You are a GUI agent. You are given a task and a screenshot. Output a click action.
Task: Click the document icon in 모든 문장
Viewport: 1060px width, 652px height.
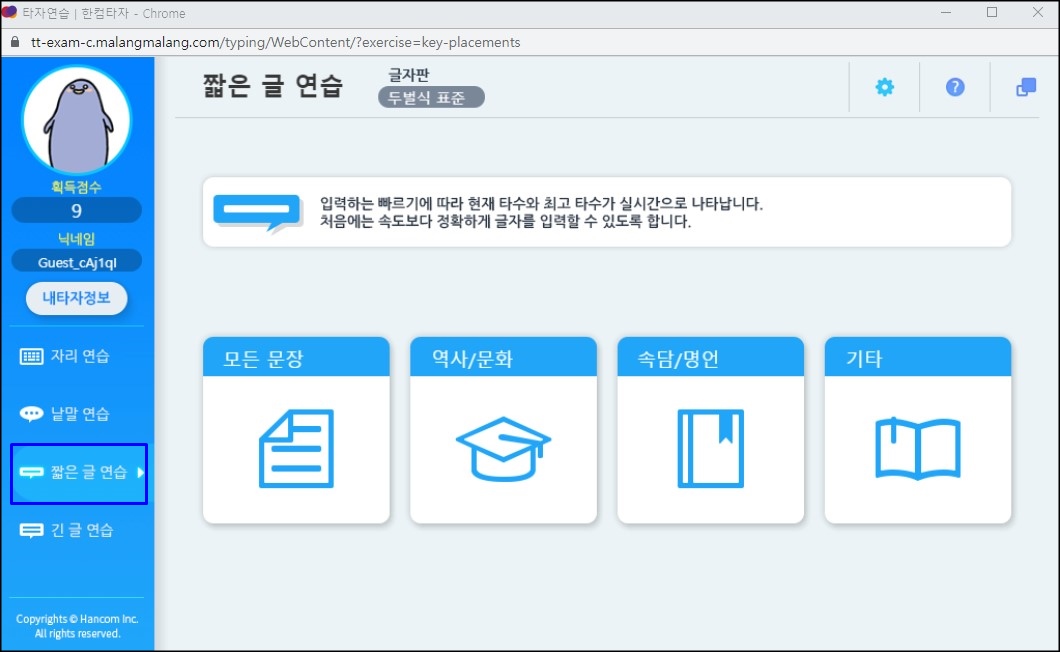(296, 448)
